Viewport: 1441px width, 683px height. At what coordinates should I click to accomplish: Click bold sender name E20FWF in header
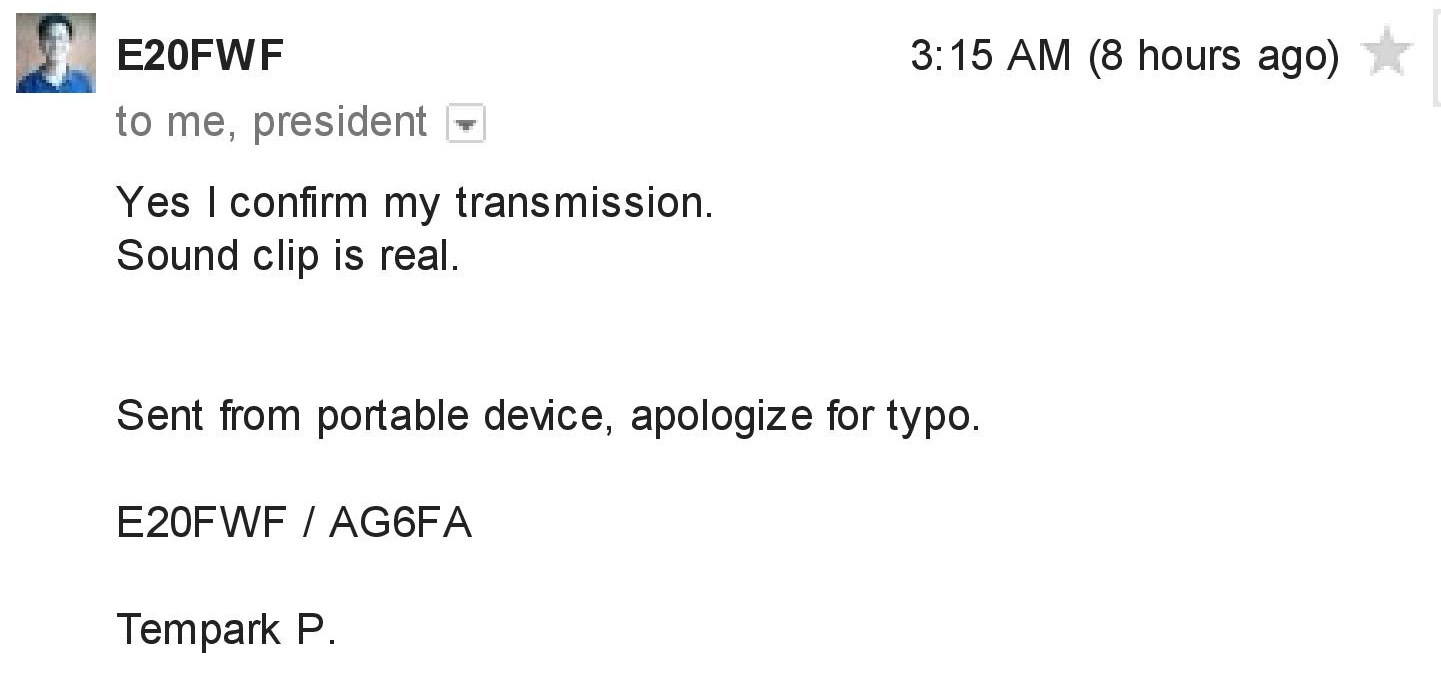[x=200, y=56]
